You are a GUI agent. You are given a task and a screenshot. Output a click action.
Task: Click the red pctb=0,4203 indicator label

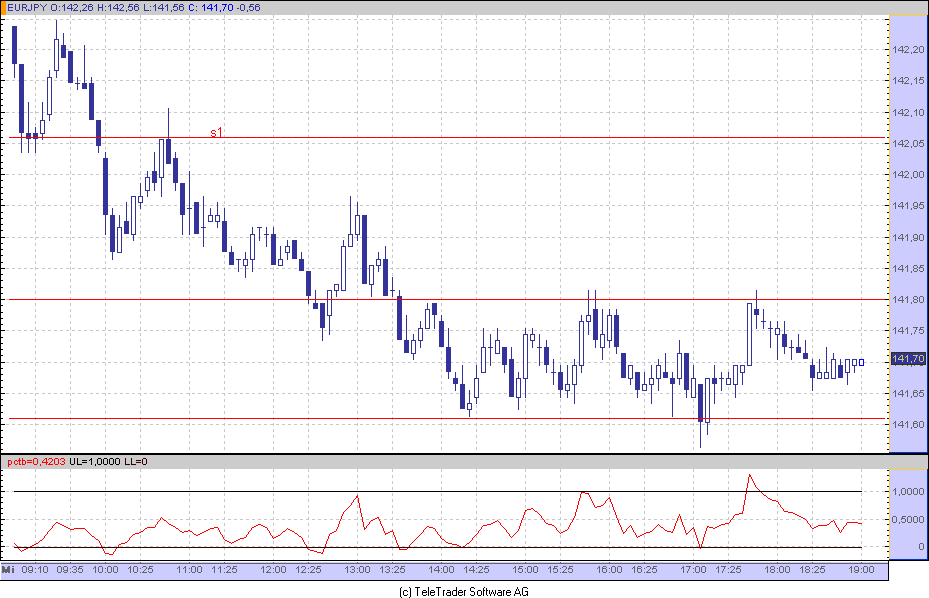36,461
